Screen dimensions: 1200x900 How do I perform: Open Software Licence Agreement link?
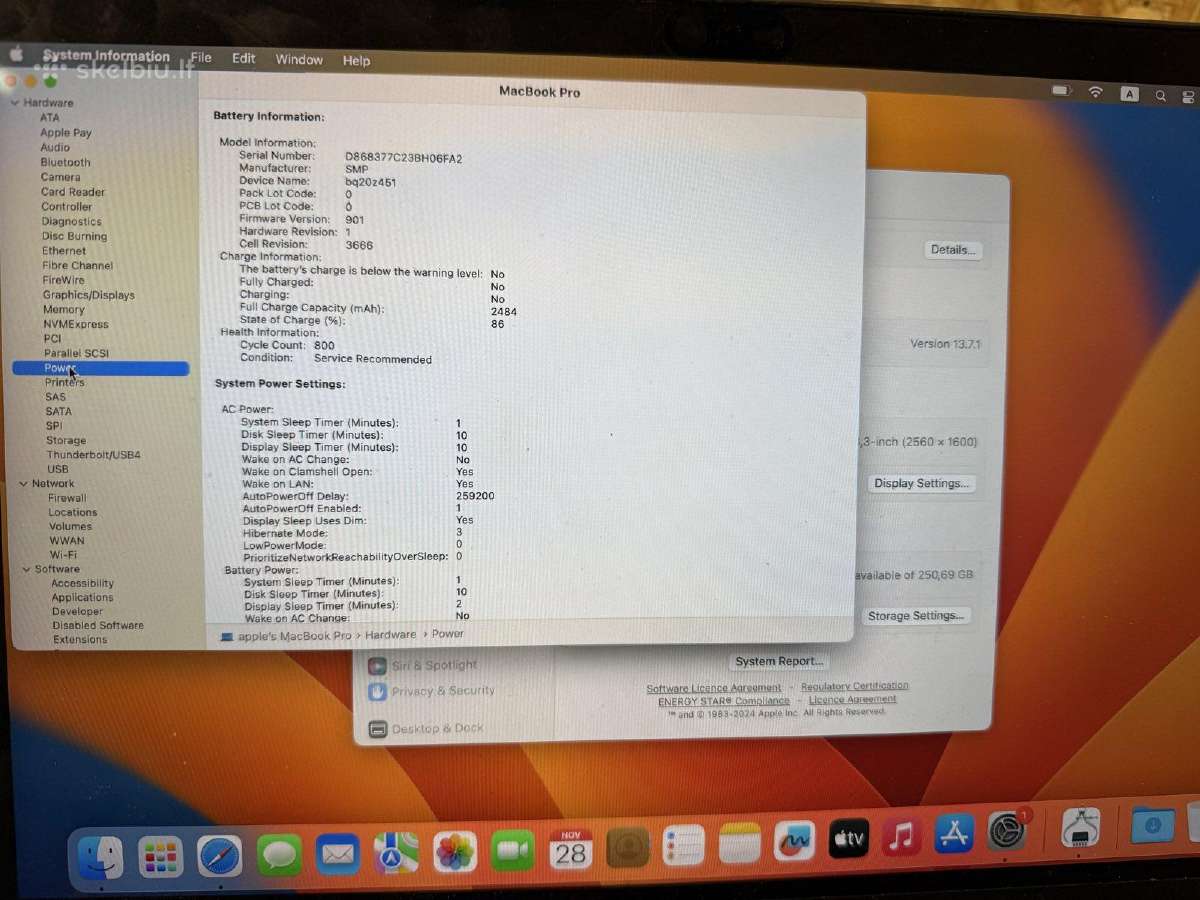tap(714, 688)
